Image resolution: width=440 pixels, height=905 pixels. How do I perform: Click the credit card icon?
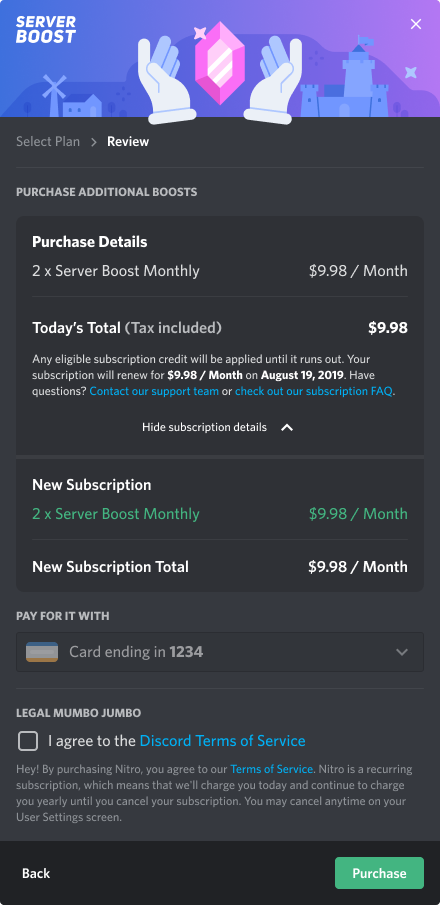[x=42, y=652]
